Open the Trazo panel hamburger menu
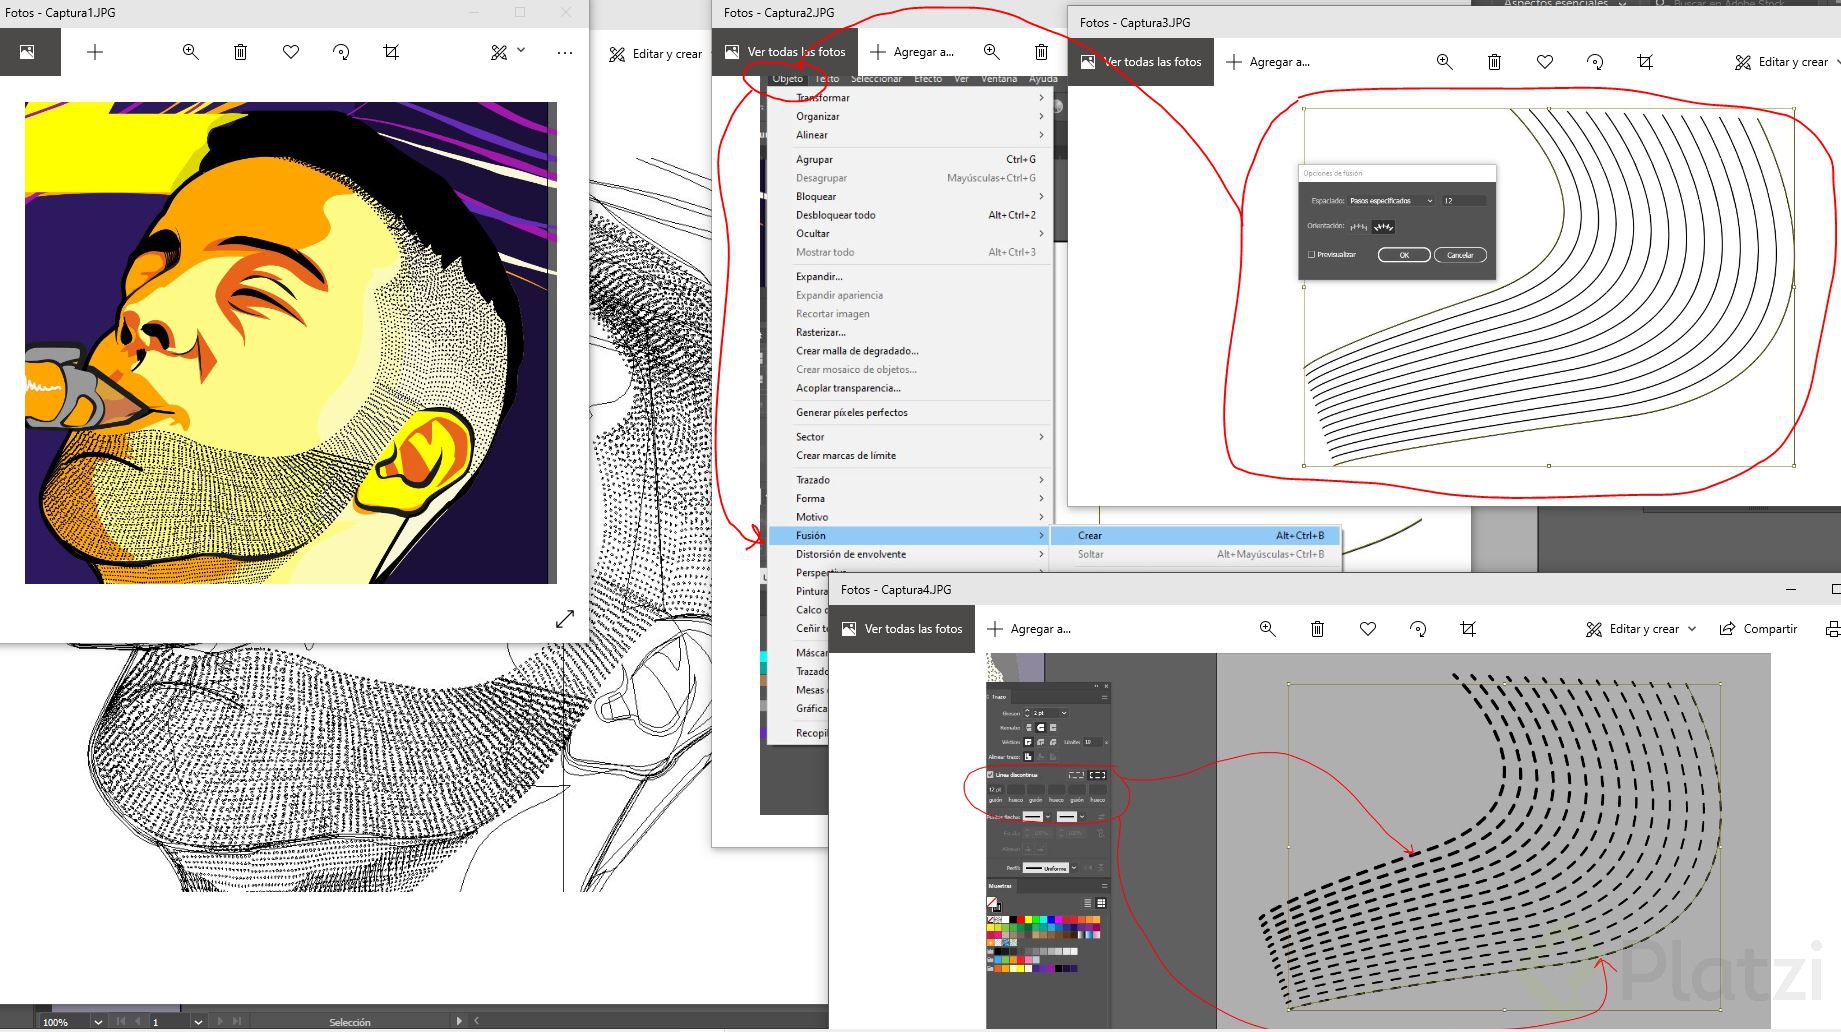 (x=1104, y=697)
